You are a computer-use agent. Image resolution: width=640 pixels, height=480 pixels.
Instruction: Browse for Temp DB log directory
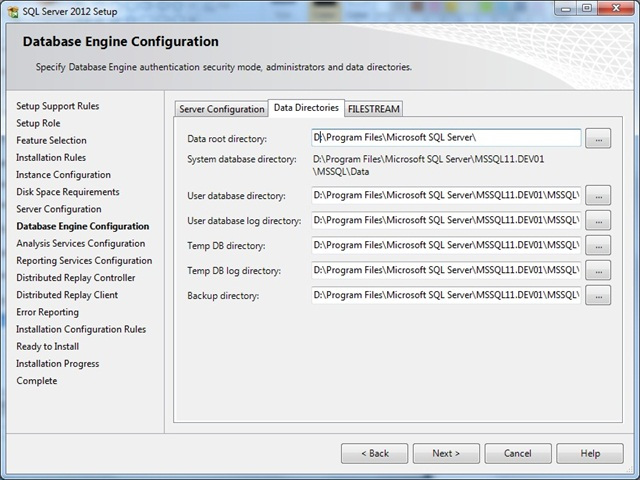[598, 270]
